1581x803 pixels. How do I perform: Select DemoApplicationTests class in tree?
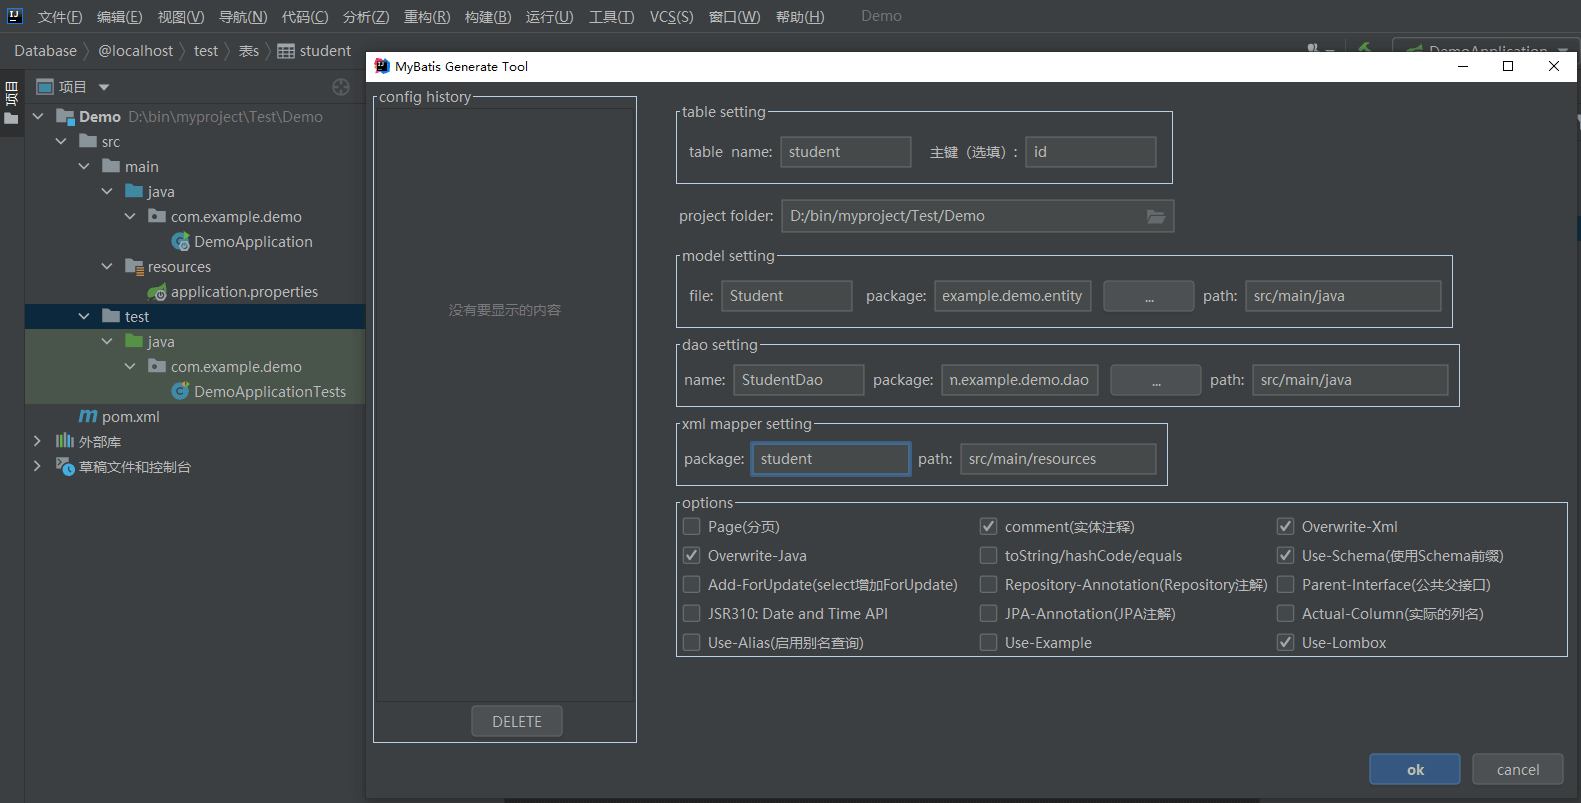pyautogui.click(x=269, y=392)
